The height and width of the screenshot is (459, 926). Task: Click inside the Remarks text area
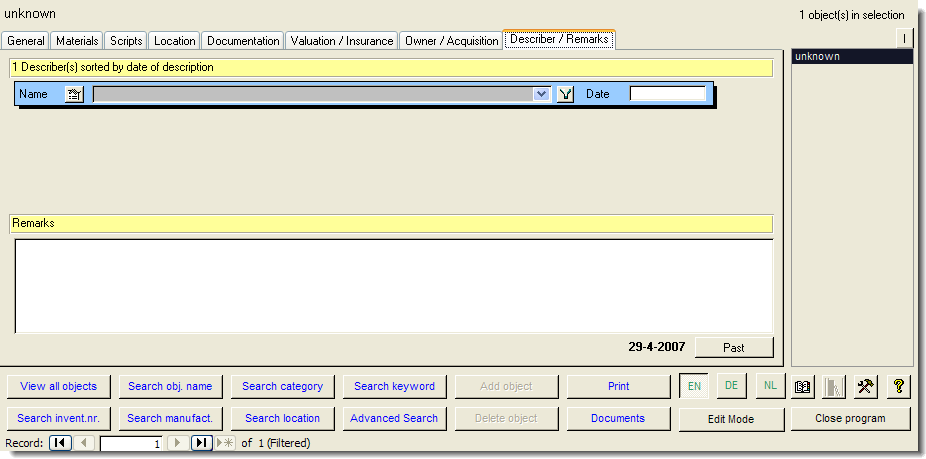click(x=393, y=285)
